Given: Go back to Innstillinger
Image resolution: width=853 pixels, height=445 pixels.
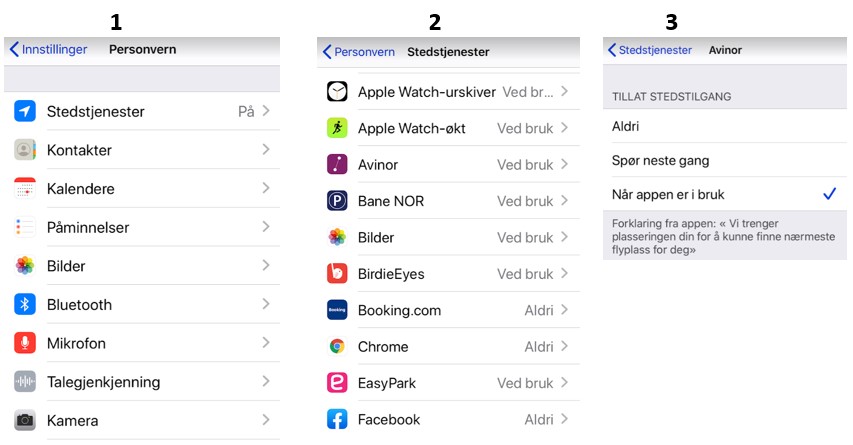Looking at the screenshot, I should point(48,50).
